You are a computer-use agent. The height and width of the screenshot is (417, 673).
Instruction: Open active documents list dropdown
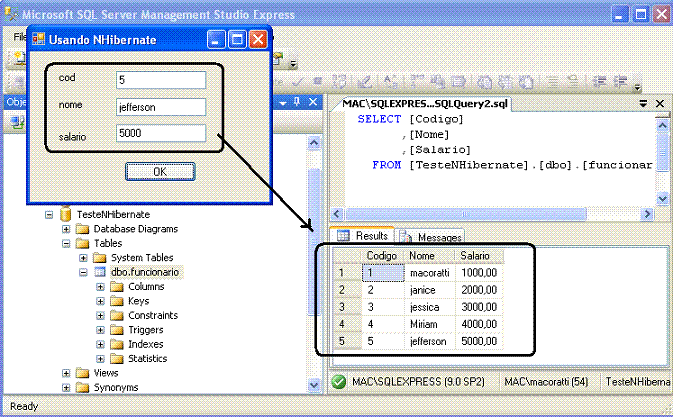(x=643, y=103)
